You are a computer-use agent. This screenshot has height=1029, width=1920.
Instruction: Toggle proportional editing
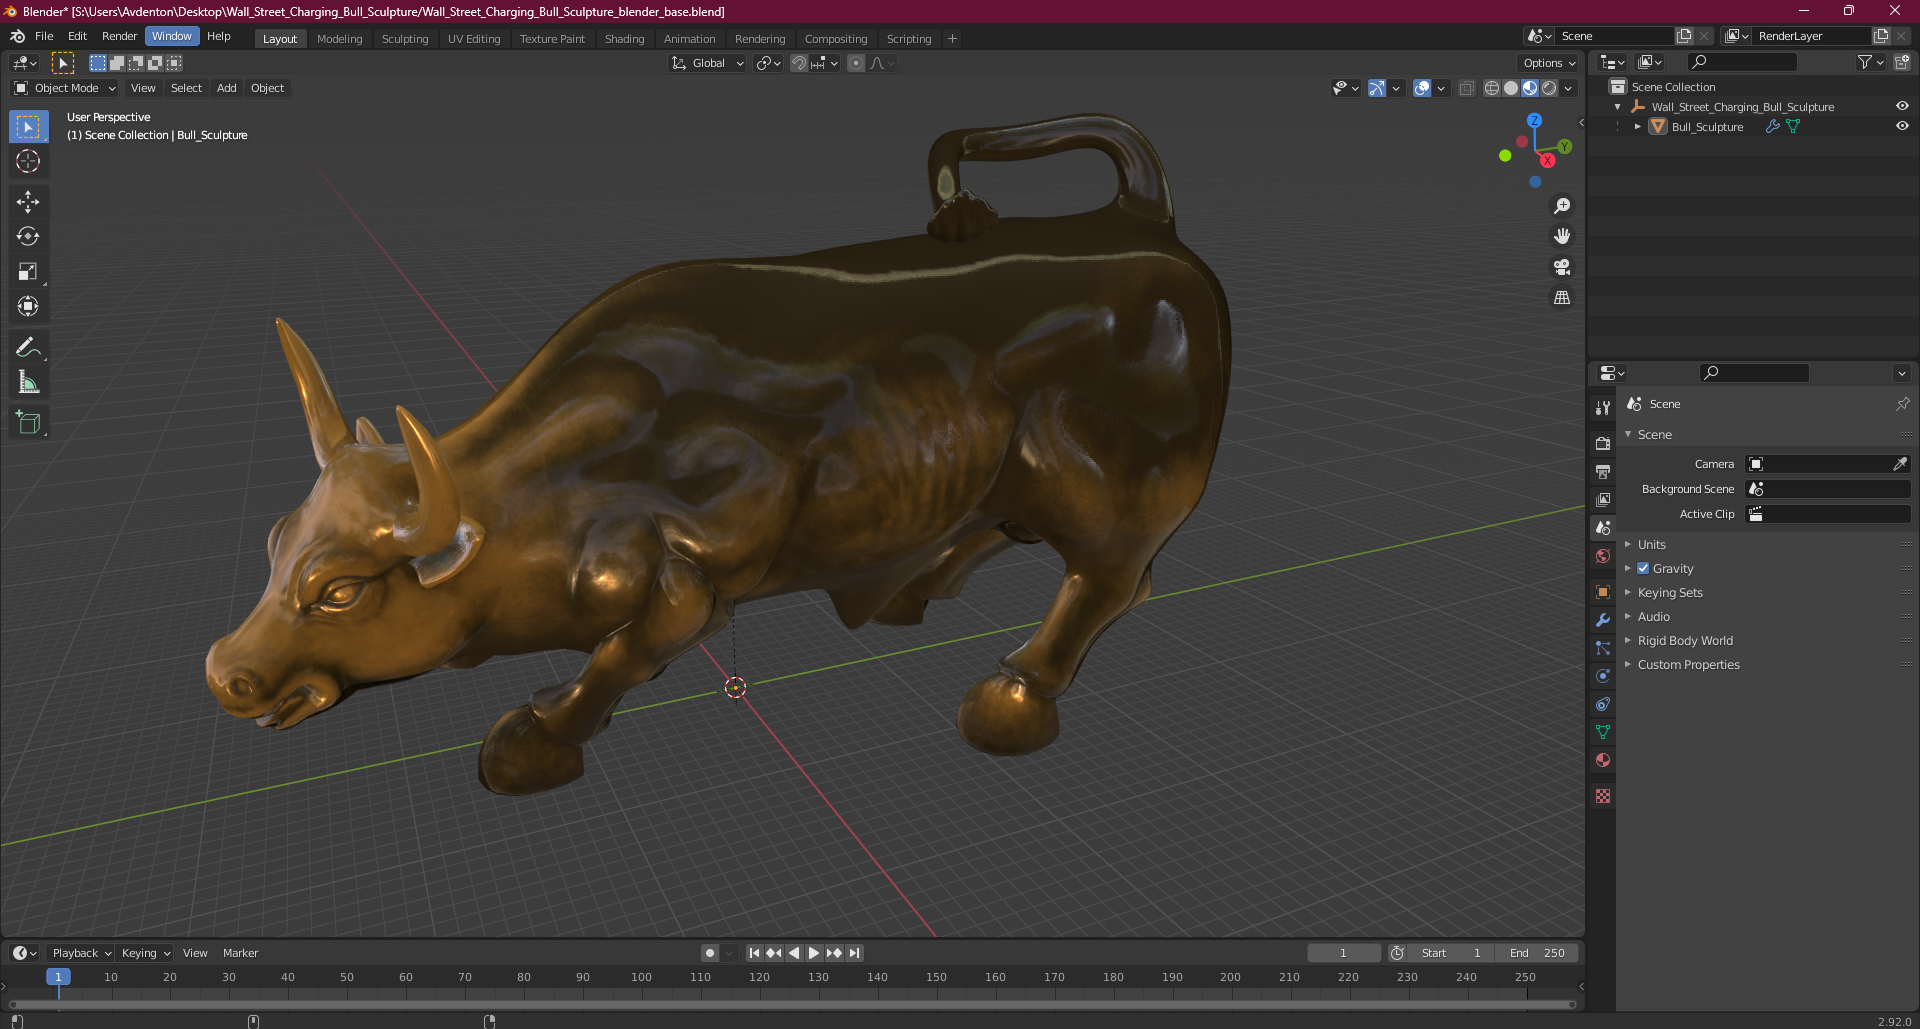tap(856, 63)
